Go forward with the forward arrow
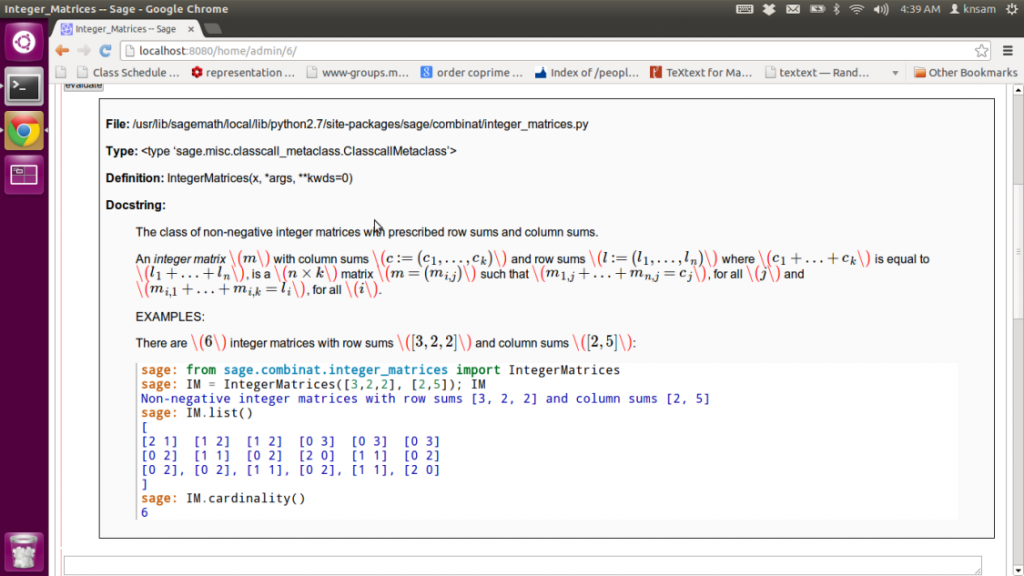Viewport: 1024px width, 576px height. (84, 50)
